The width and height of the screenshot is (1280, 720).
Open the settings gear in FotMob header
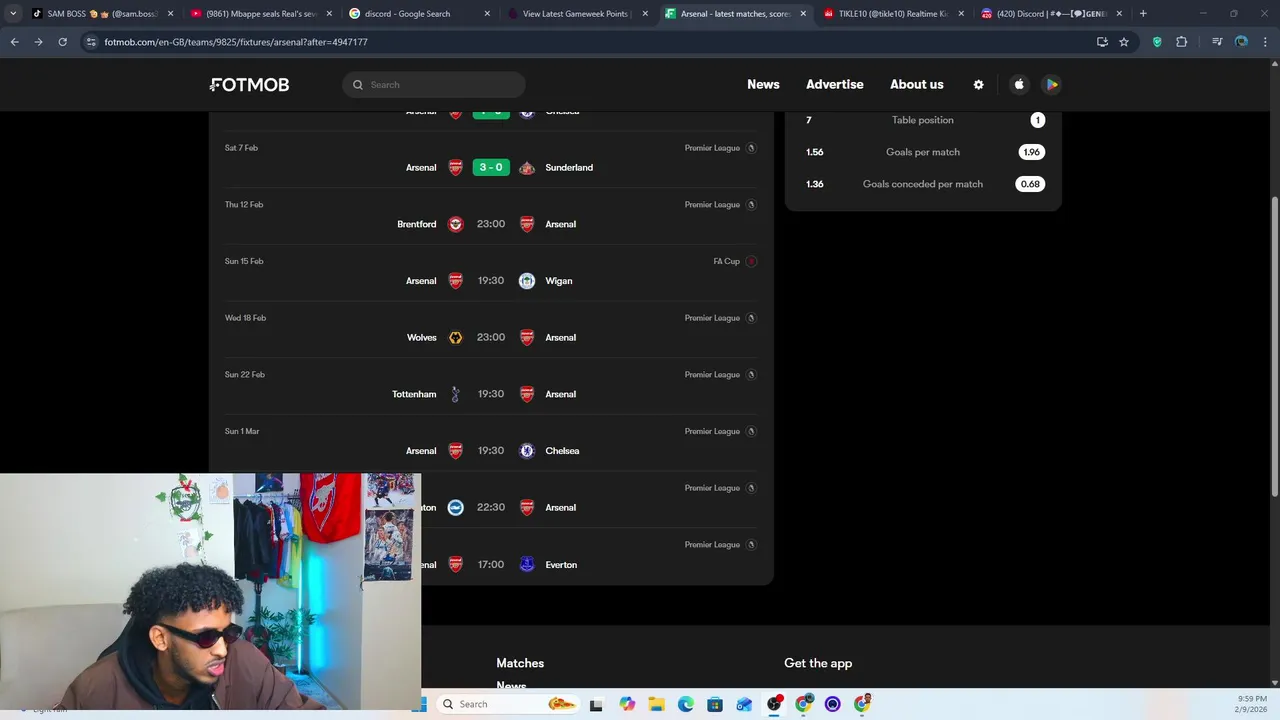pyautogui.click(x=978, y=85)
